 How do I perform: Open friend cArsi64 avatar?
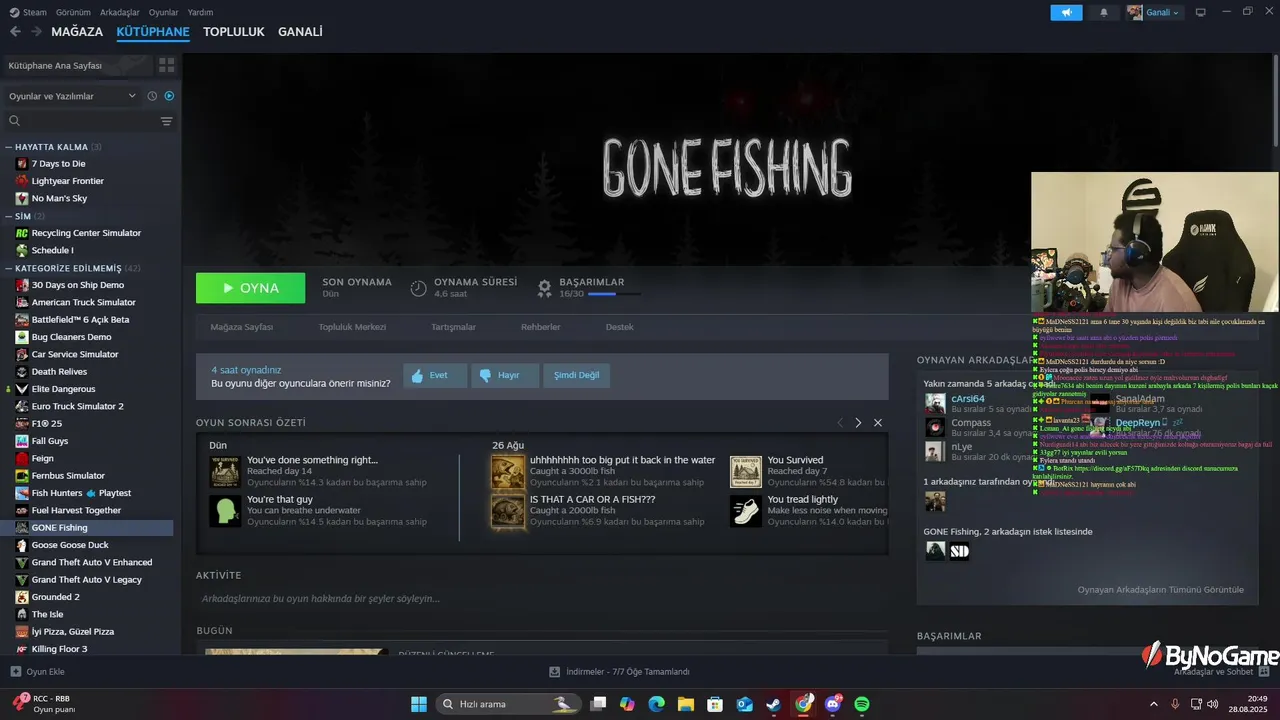[x=935, y=403]
